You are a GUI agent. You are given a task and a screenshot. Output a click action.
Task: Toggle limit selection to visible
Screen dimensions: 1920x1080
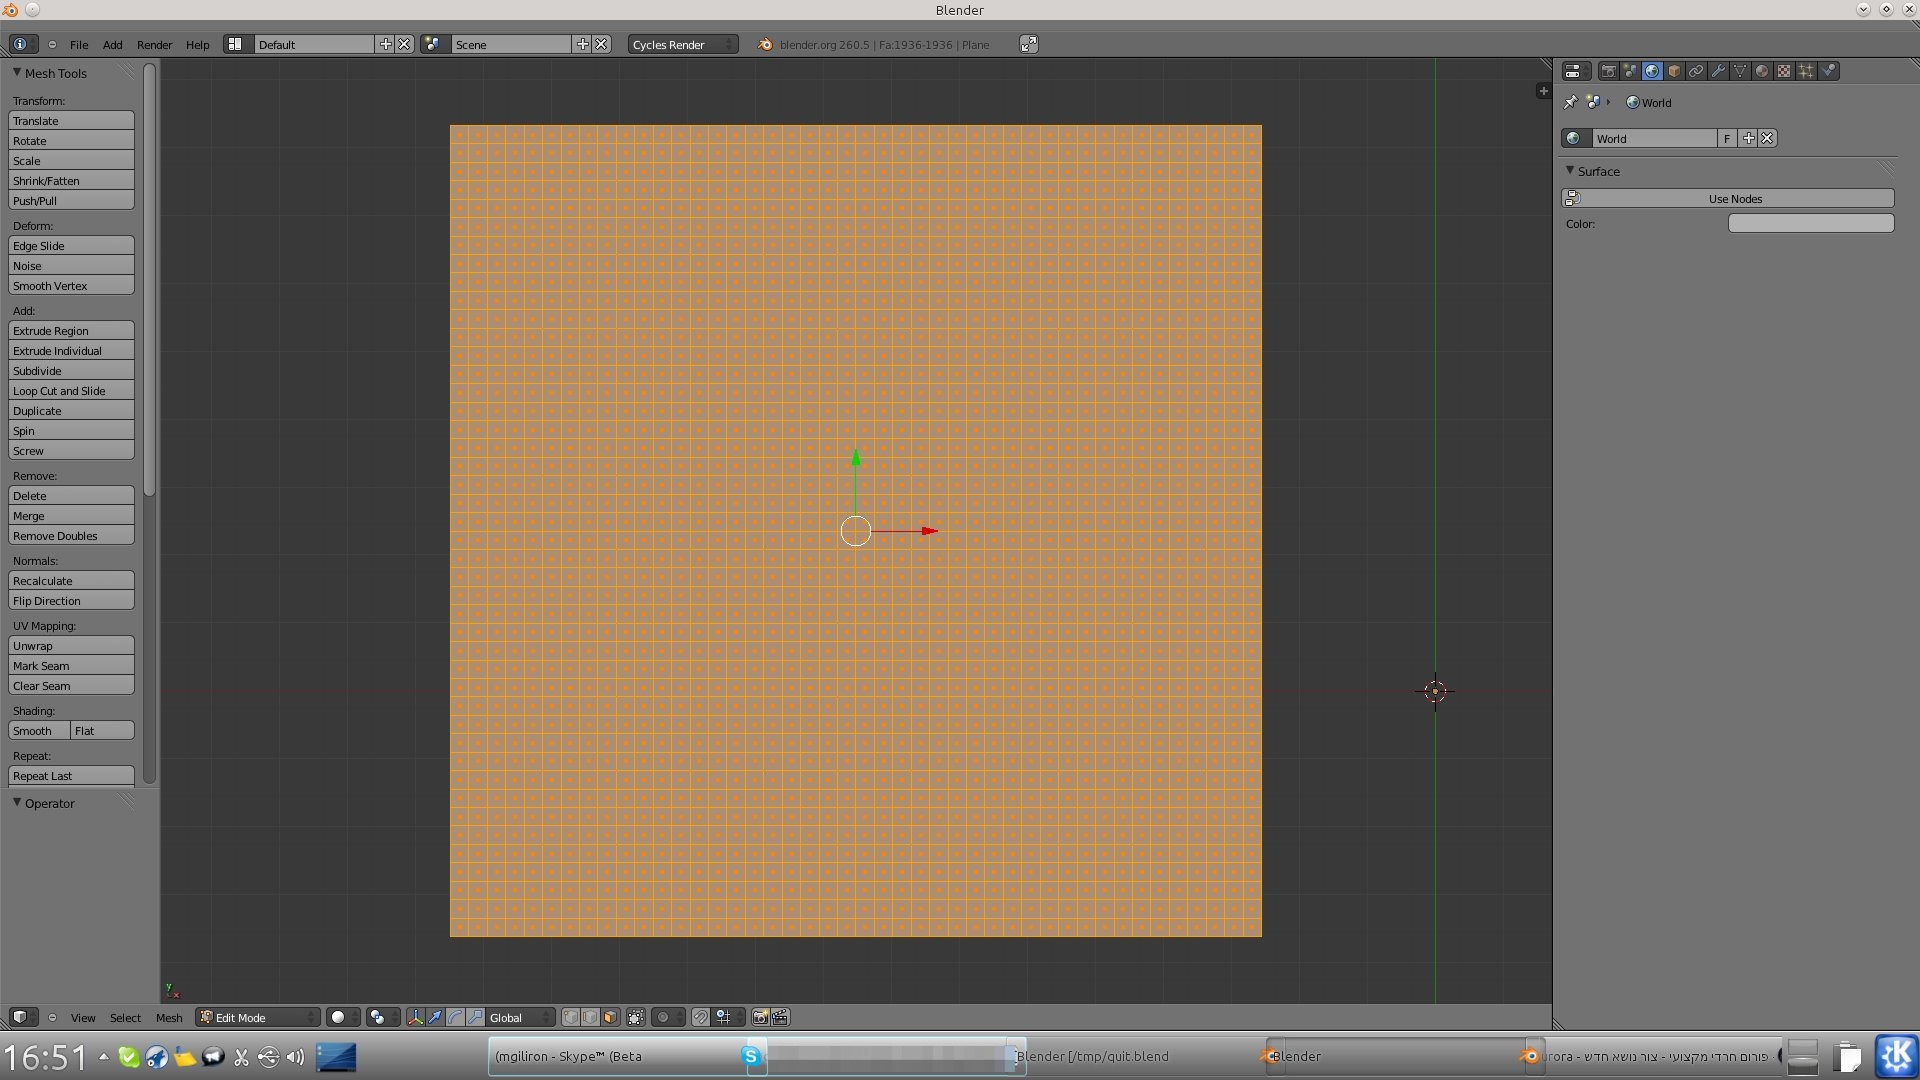tap(636, 1017)
